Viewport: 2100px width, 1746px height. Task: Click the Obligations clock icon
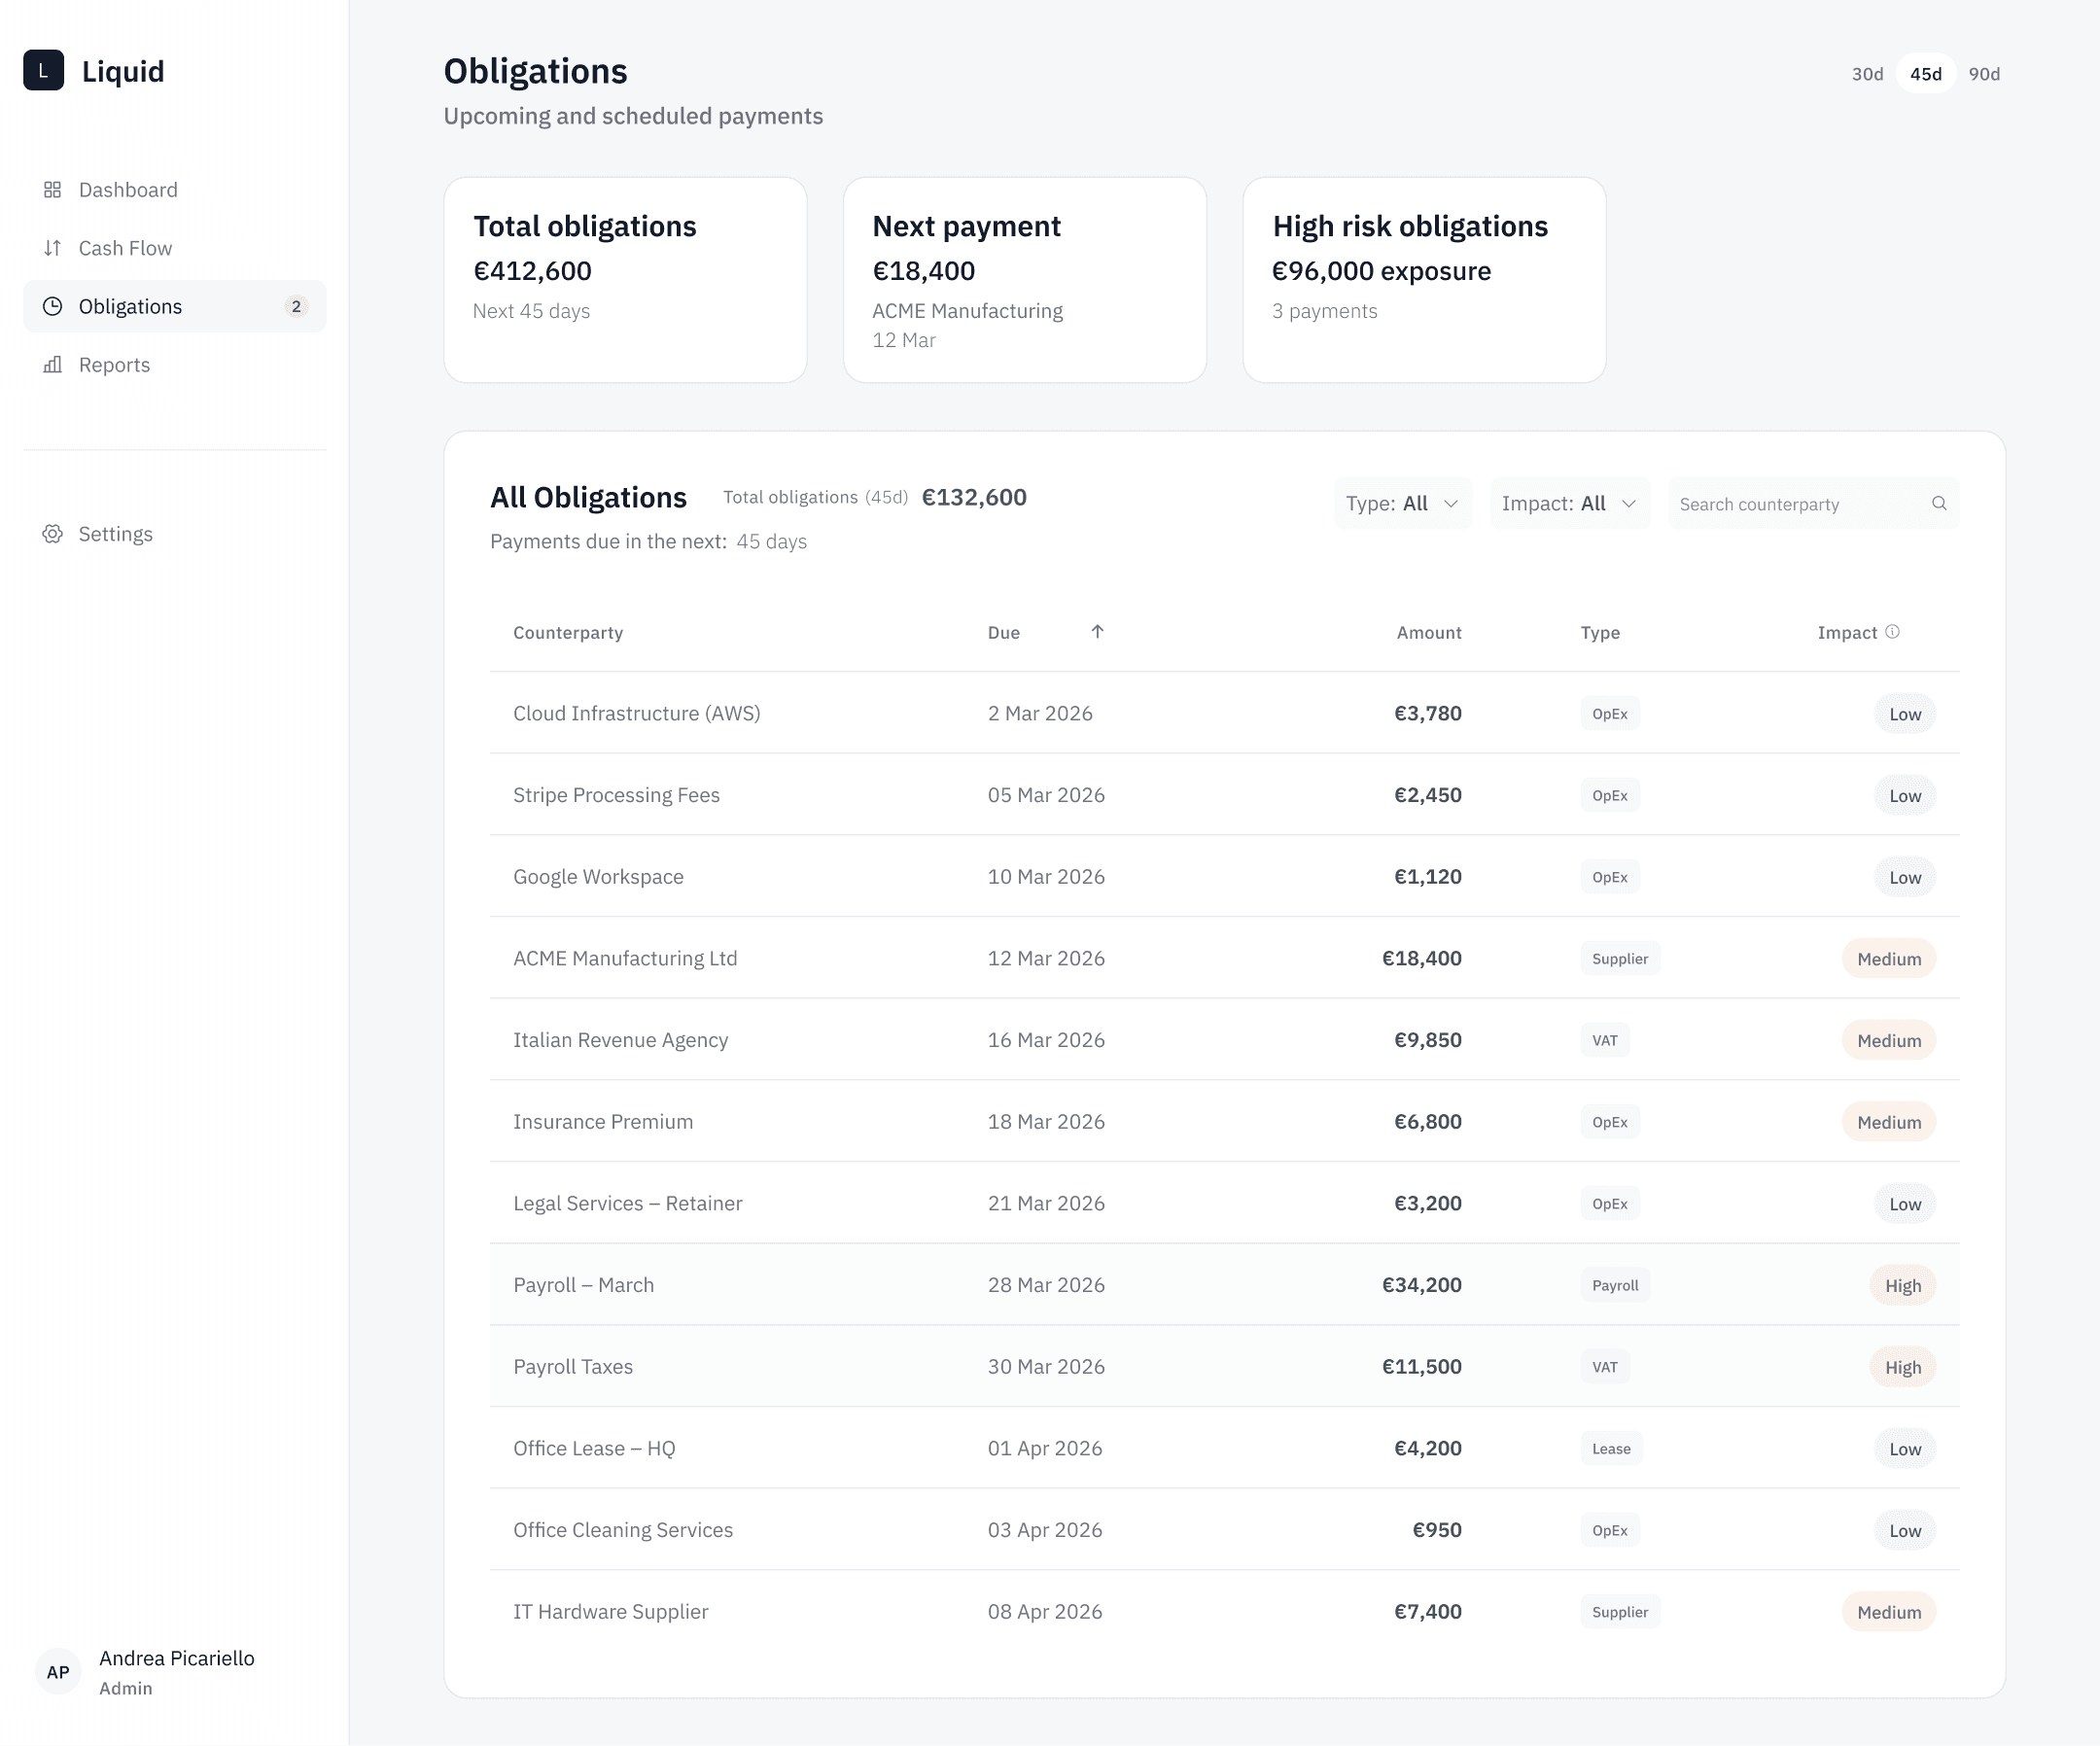coord(52,306)
